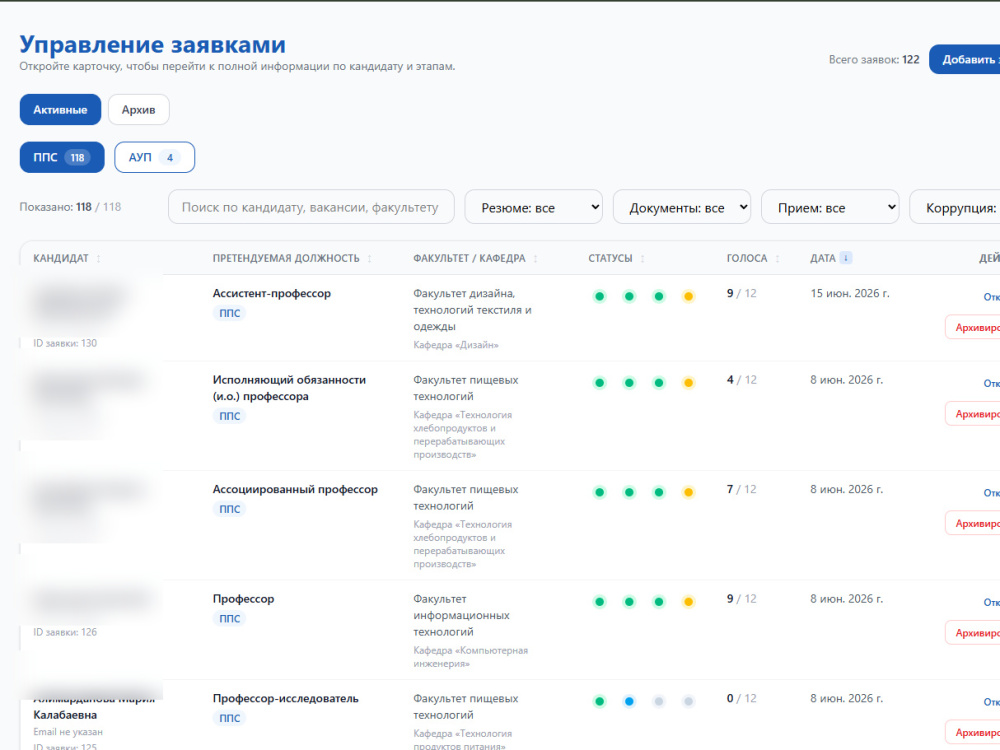
Task: Archive the Профессор-исследователь application
Action: point(973,733)
